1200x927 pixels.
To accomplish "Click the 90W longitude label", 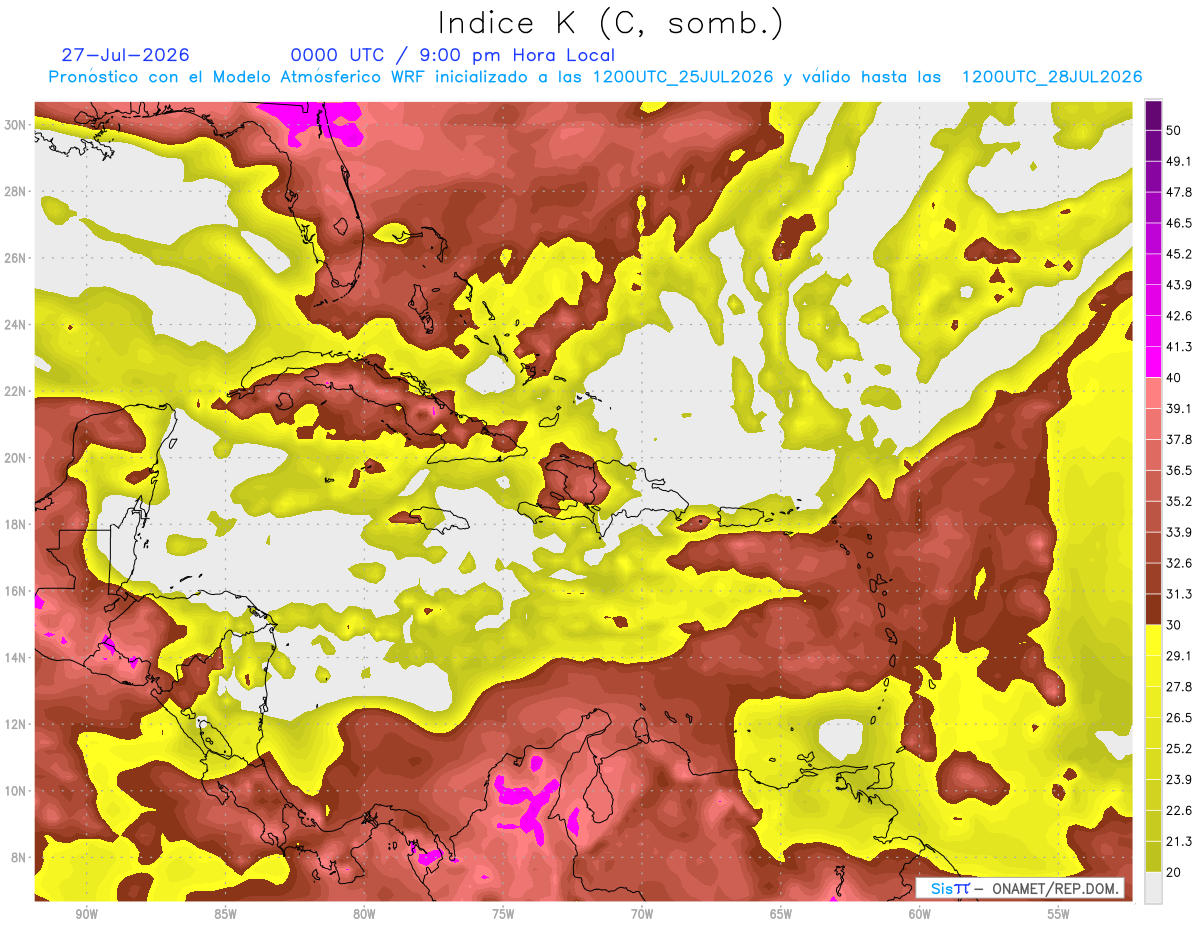I will (x=86, y=914).
